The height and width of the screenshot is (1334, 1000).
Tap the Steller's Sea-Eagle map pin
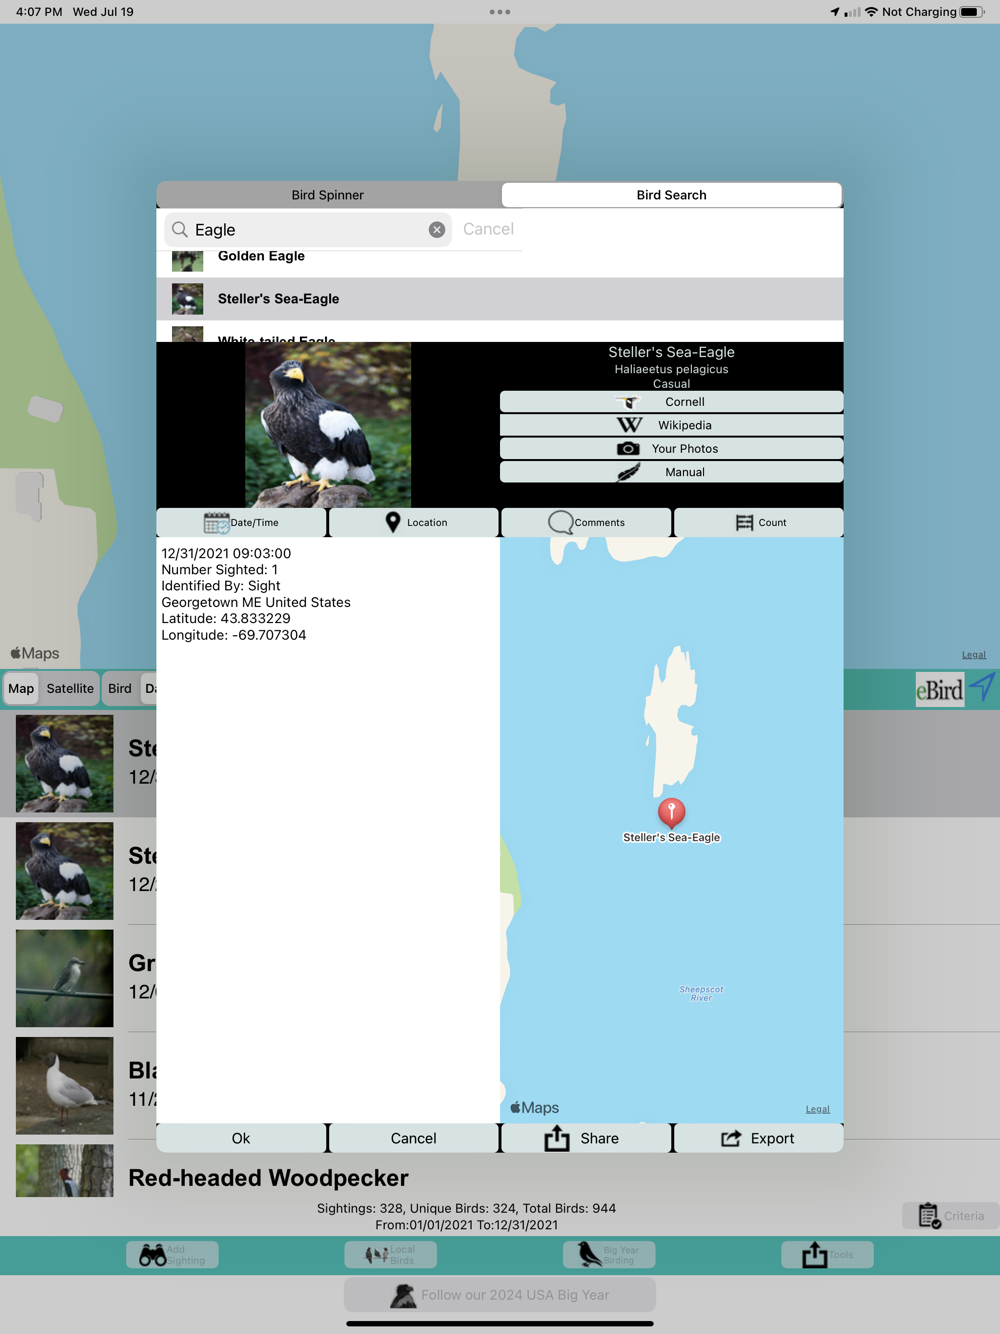pos(671,812)
